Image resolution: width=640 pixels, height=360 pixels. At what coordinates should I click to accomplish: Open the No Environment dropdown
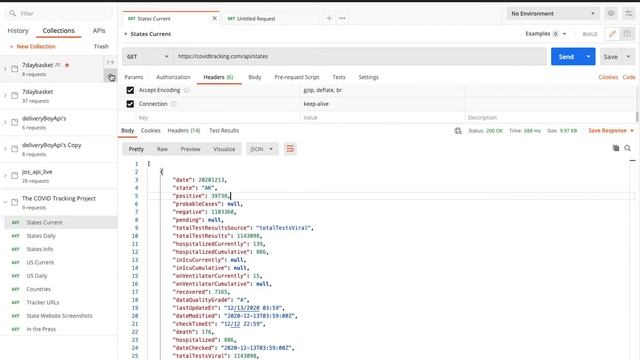[553, 13]
